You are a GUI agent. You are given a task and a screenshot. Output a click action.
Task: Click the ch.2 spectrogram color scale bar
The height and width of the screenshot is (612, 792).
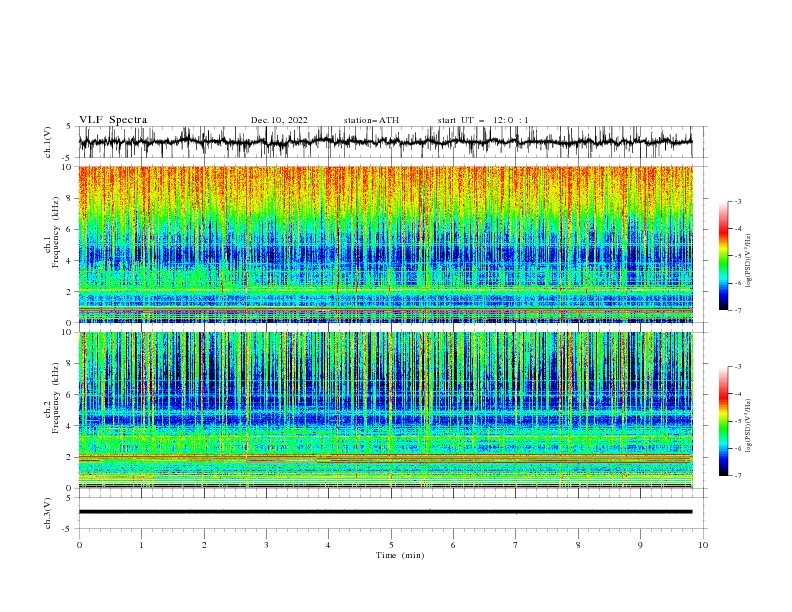[x=723, y=421]
